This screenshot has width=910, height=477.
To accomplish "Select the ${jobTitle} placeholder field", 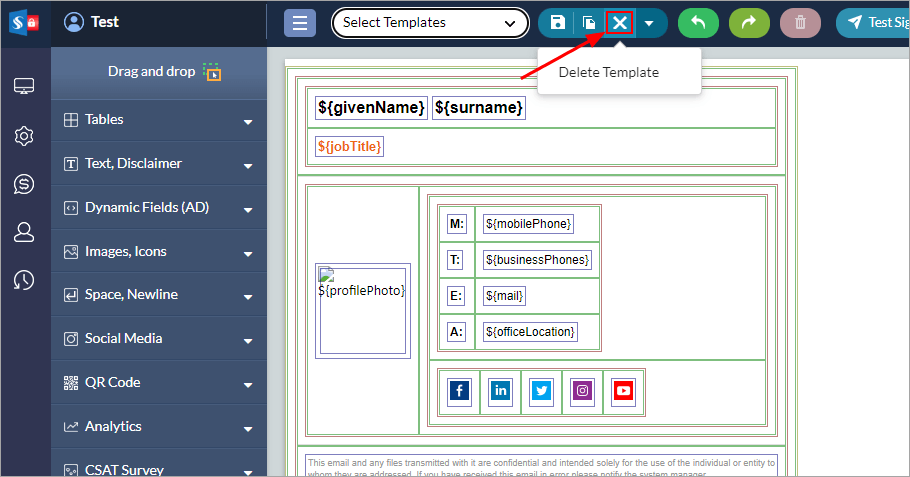I will pyautogui.click(x=350, y=147).
